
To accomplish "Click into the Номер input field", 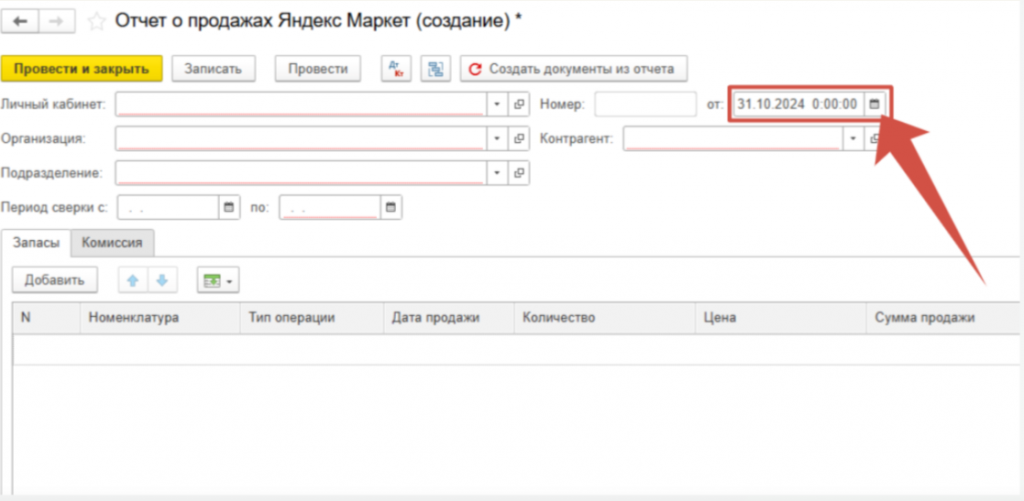I will click(x=645, y=104).
